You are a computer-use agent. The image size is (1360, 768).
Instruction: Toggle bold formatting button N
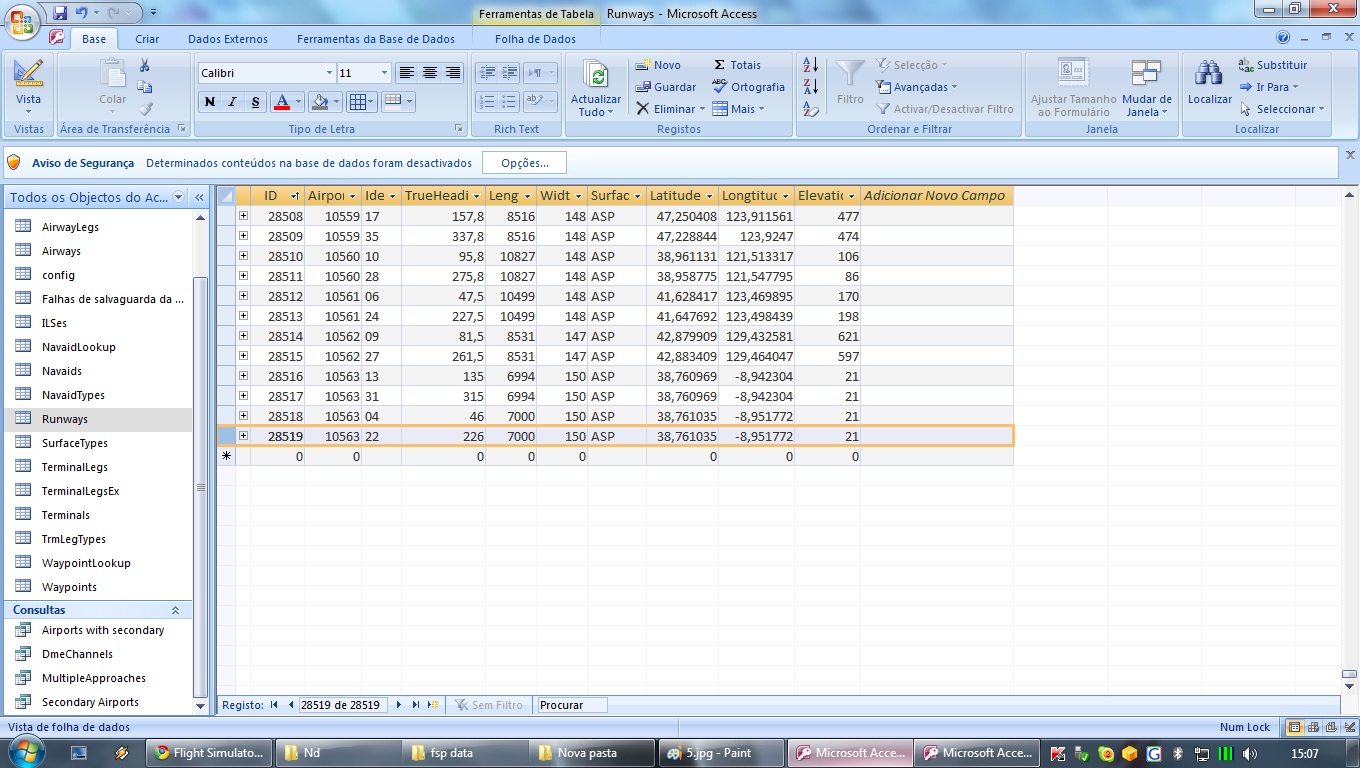[210, 102]
